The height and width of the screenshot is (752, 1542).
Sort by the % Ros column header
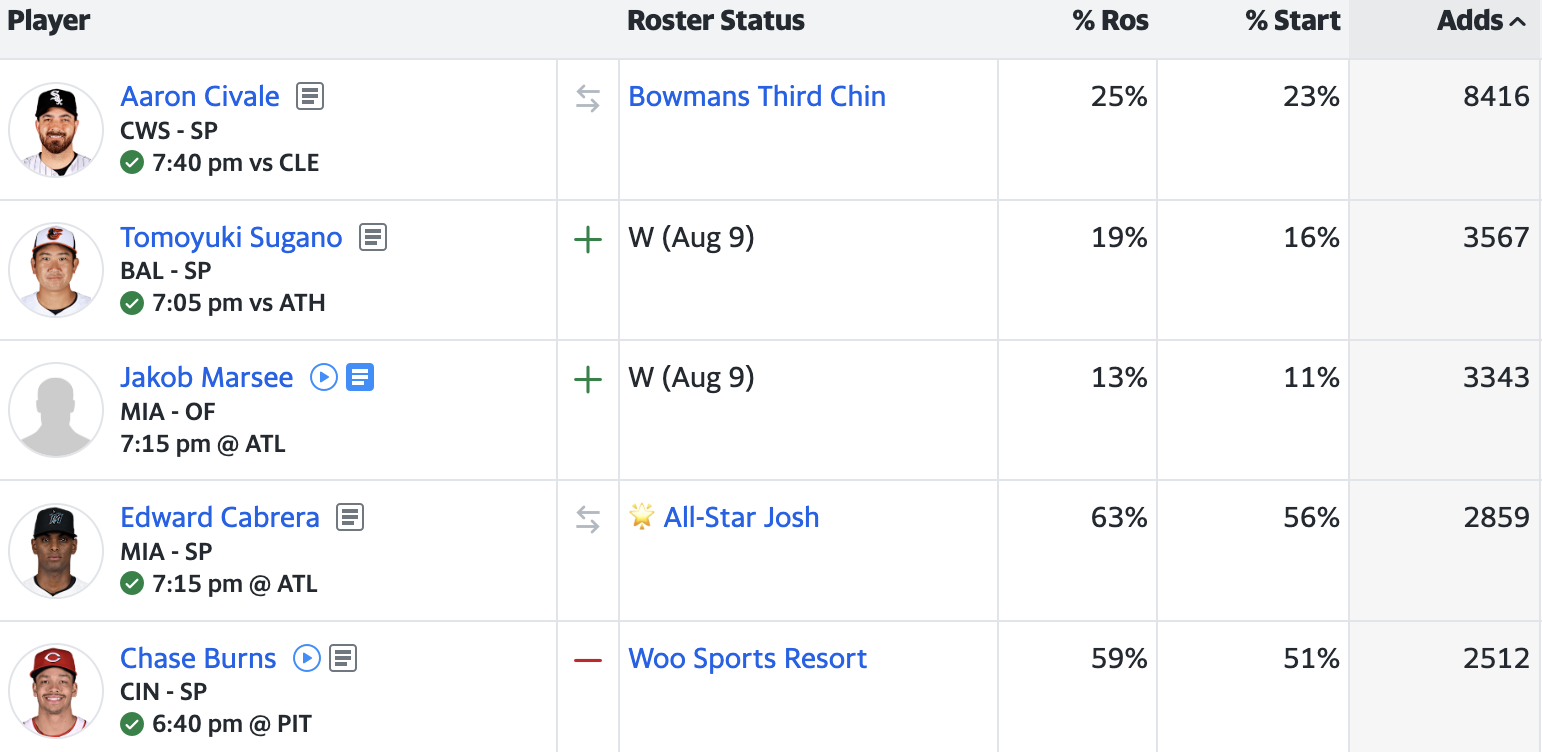(x=1110, y=21)
